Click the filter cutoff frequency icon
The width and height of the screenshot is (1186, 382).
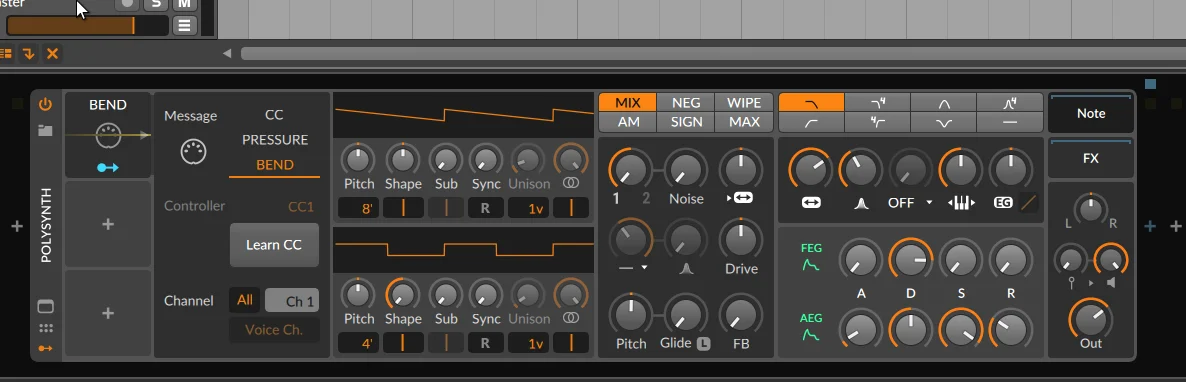pyautogui.click(x=811, y=203)
